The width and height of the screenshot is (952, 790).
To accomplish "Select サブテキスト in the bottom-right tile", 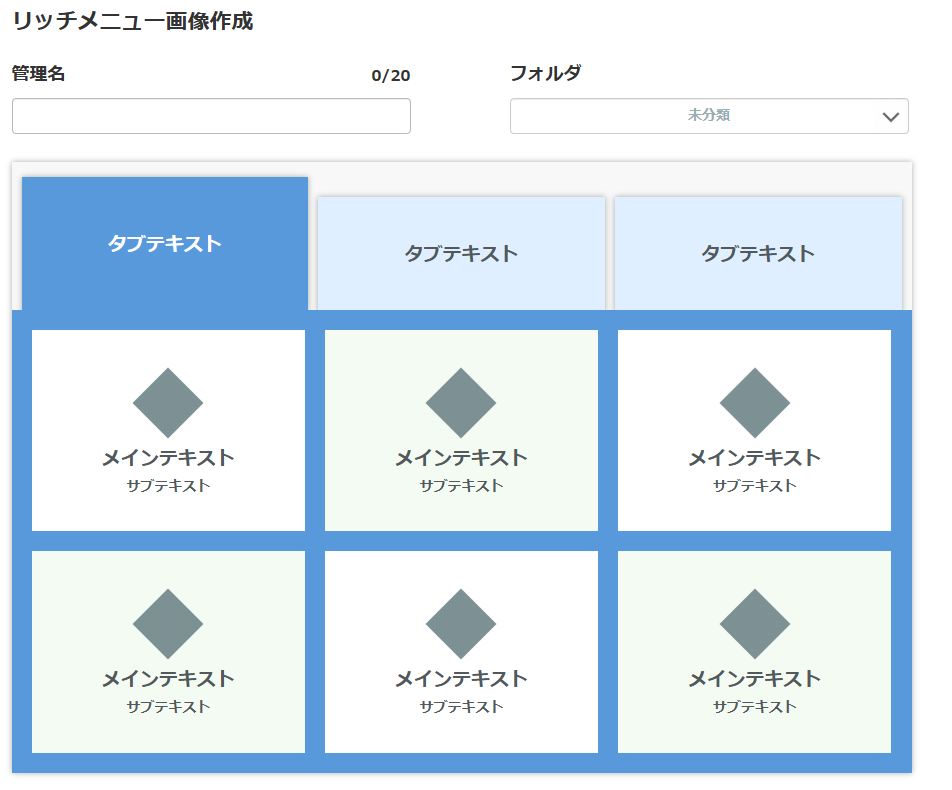I will click(755, 707).
